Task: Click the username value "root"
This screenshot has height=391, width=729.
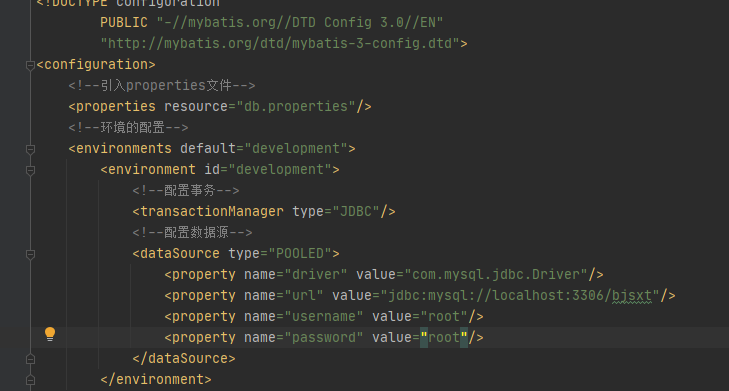Action: (x=444, y=317)
